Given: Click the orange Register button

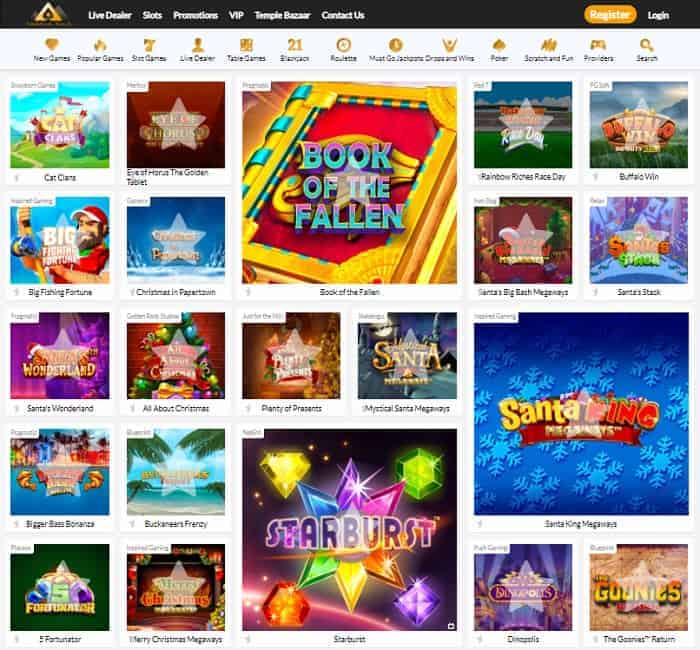Looking at the screenshot, I should coord(610,15).
